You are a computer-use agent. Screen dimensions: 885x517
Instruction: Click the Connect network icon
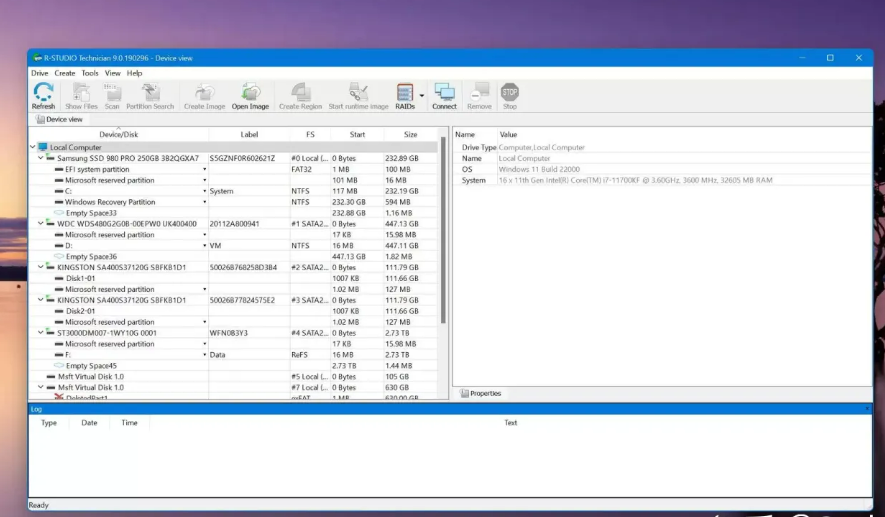pyautogui.click(x=444, y=96)
